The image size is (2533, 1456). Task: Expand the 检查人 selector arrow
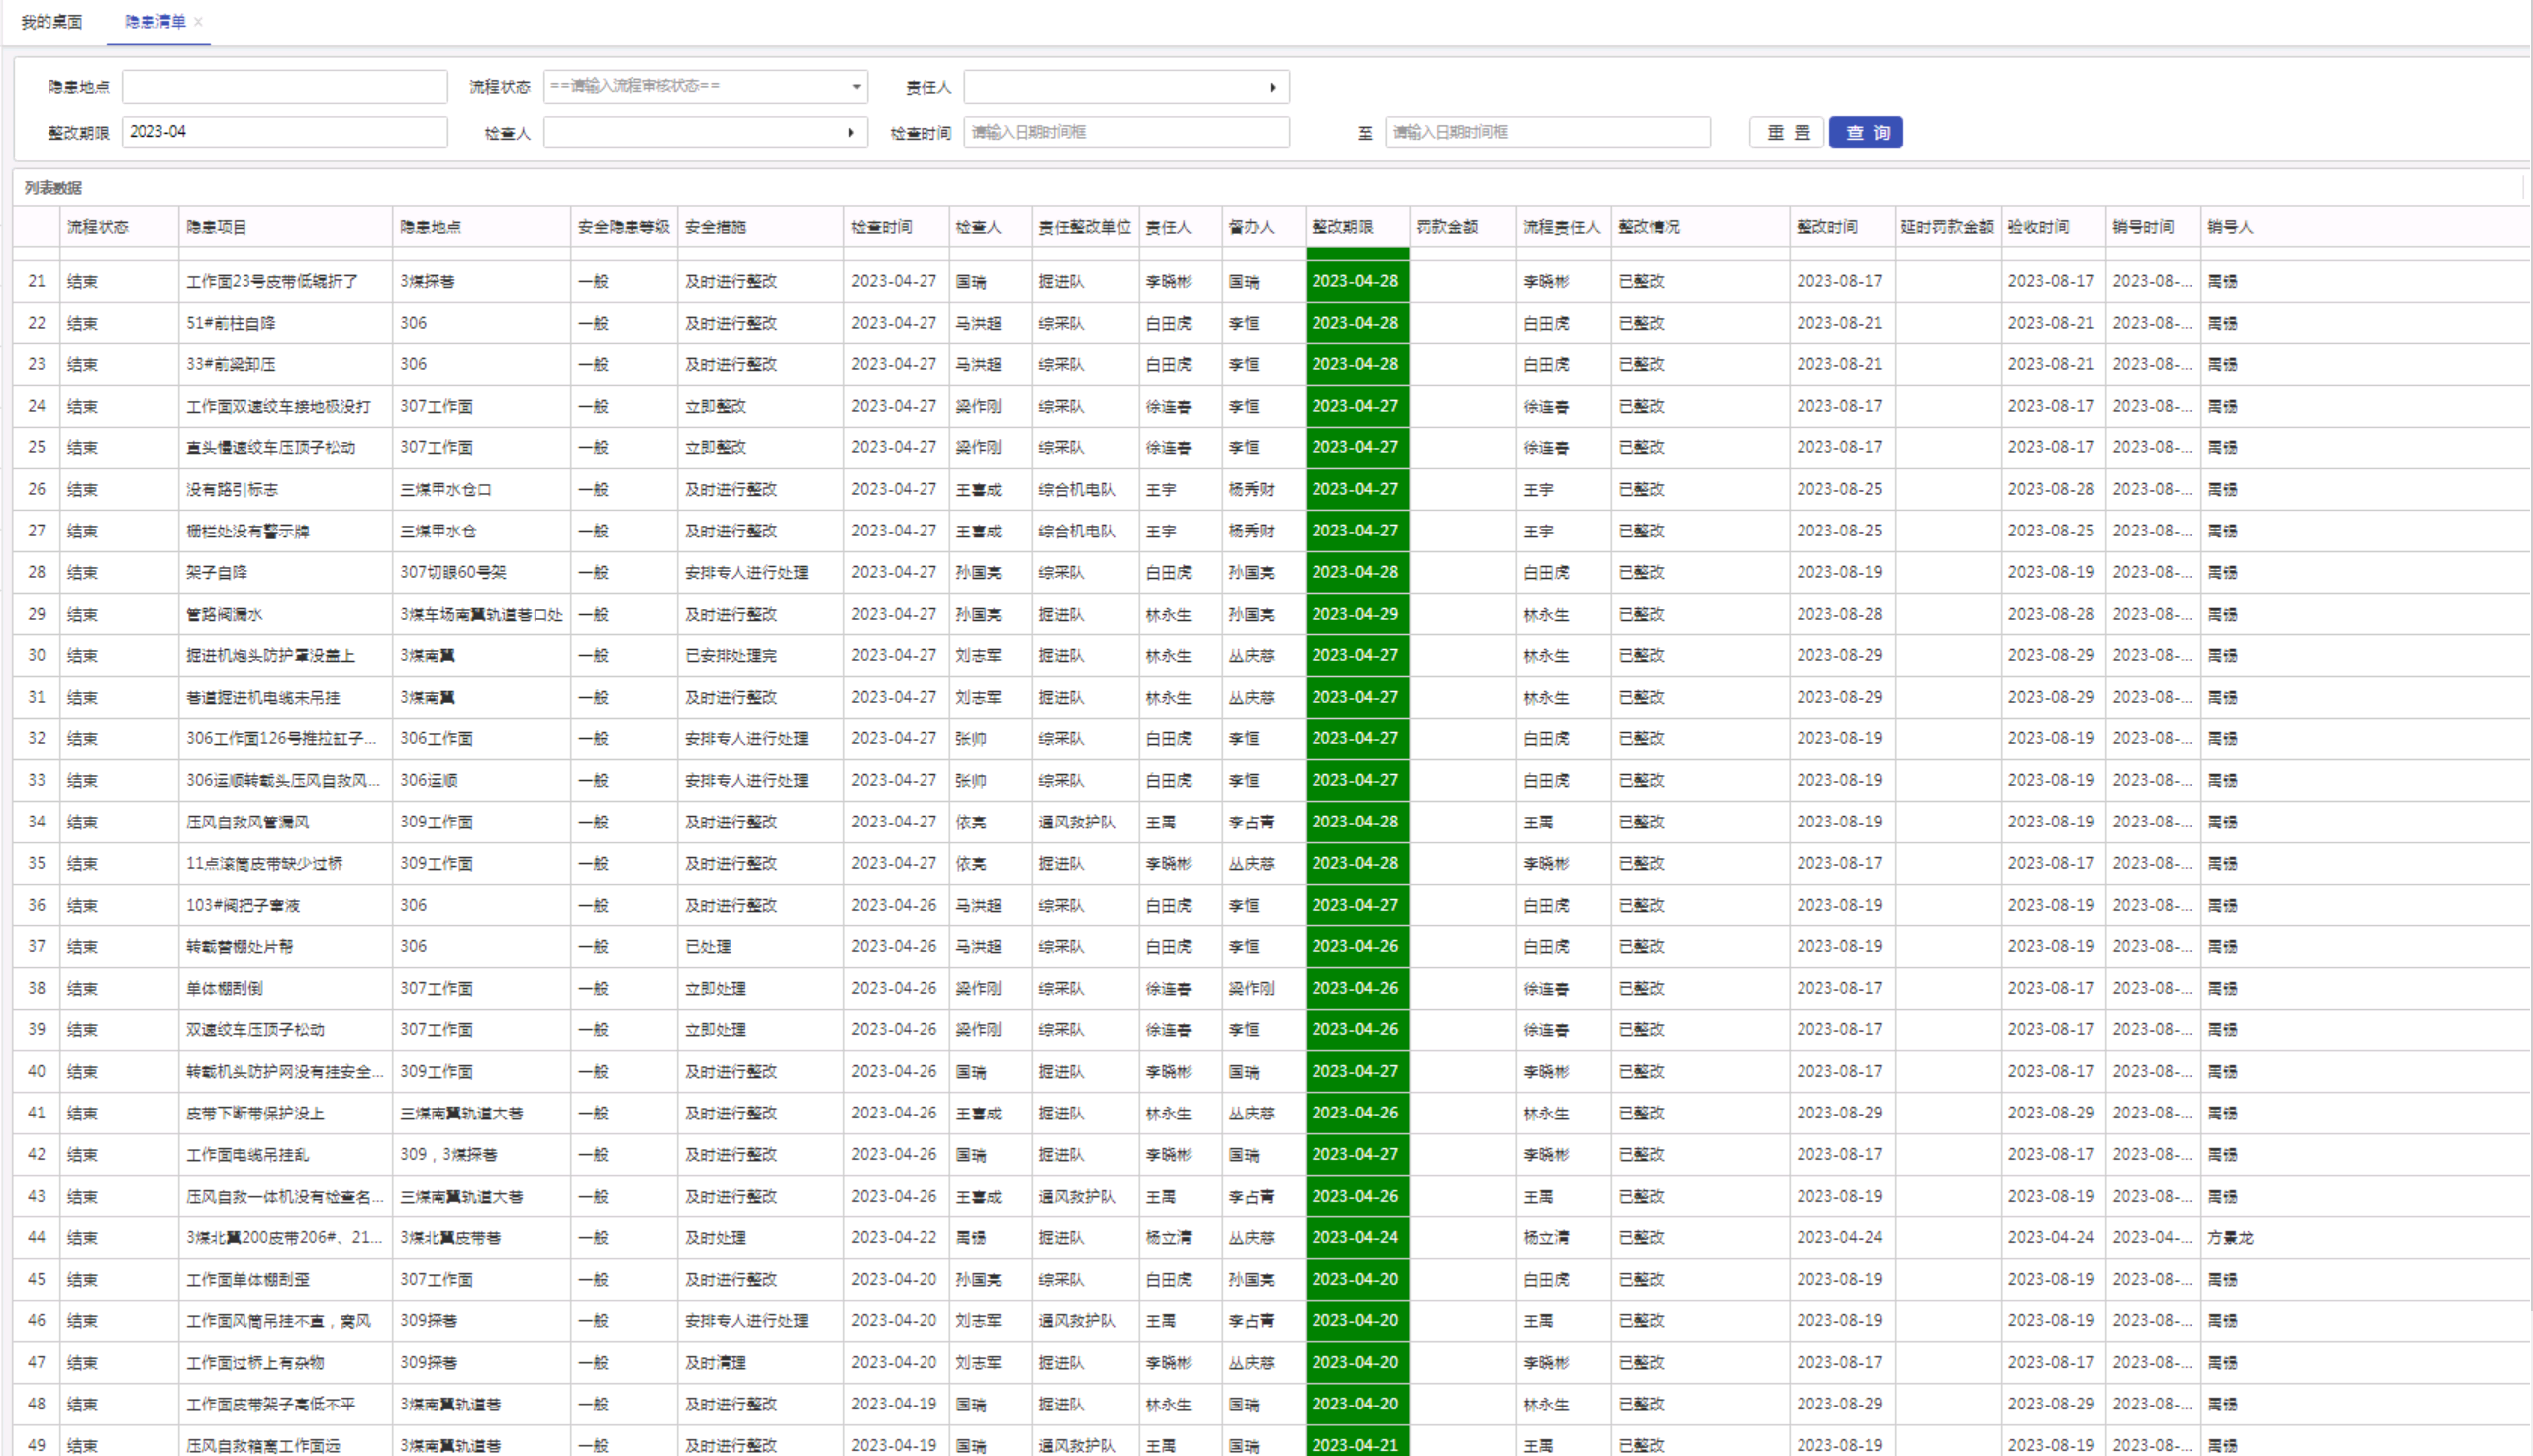click(x=850, y=133)
